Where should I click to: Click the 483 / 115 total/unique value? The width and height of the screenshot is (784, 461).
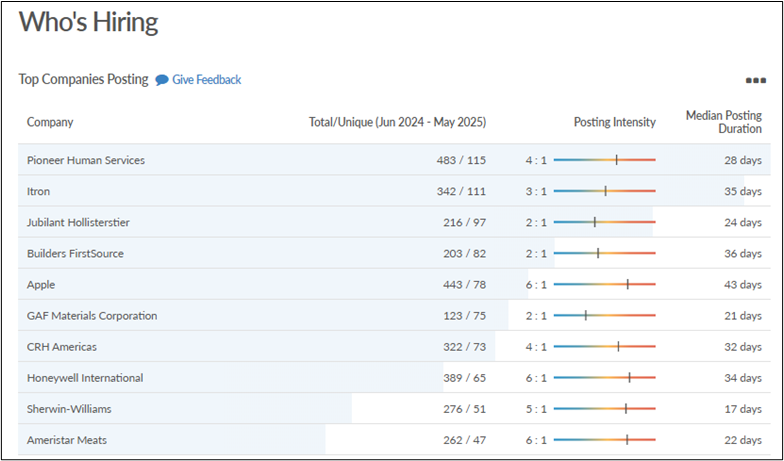[461, 160]
